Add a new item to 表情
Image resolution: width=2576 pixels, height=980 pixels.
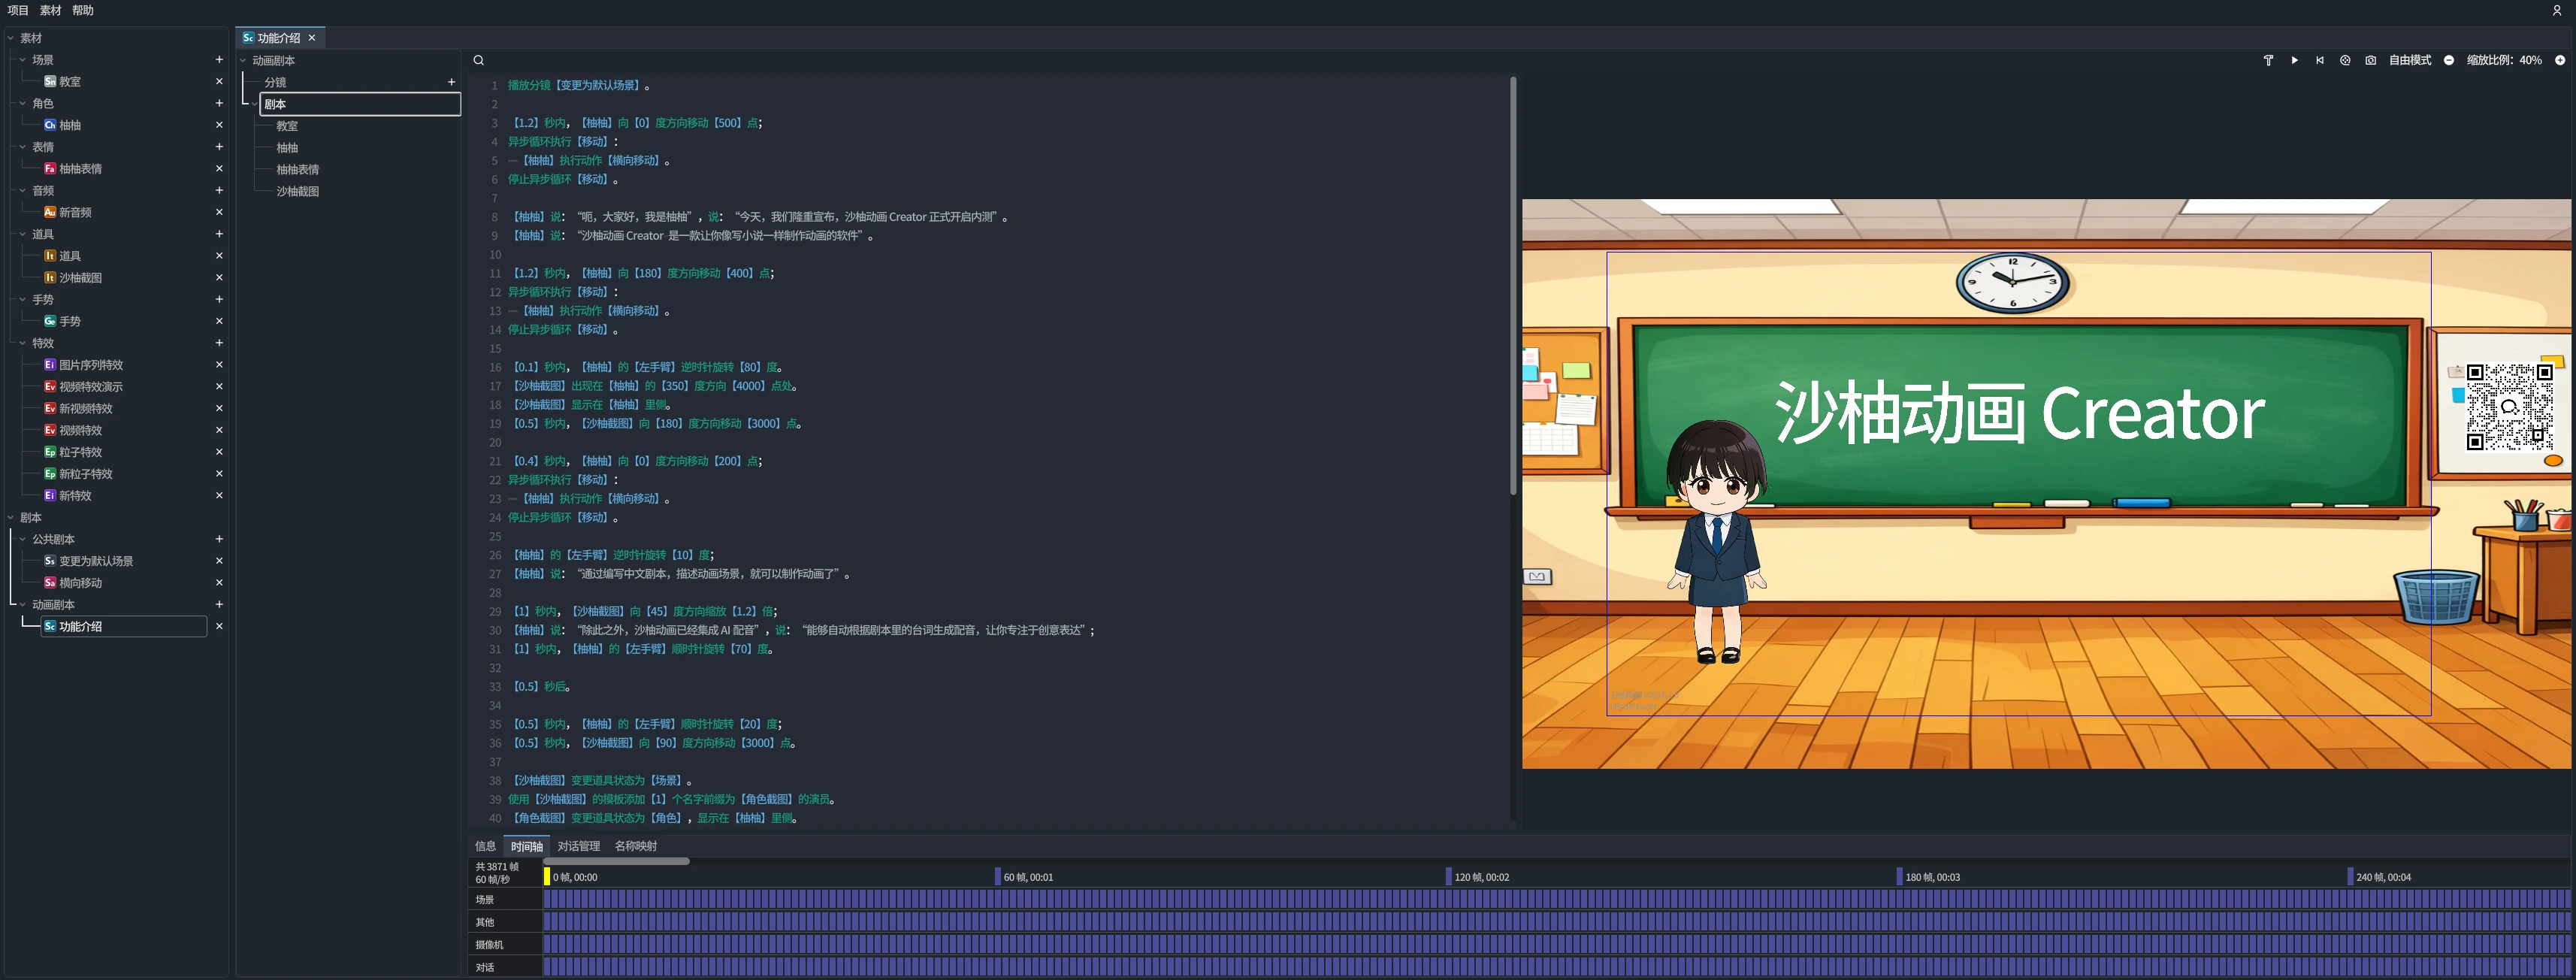[219, 147]
